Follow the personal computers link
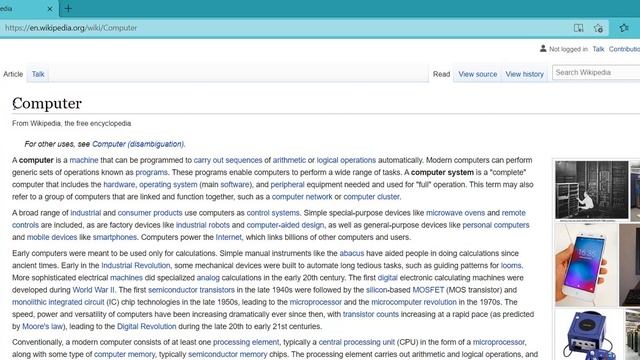This screenshot has height=360, width=640. (x=496, y=225)
